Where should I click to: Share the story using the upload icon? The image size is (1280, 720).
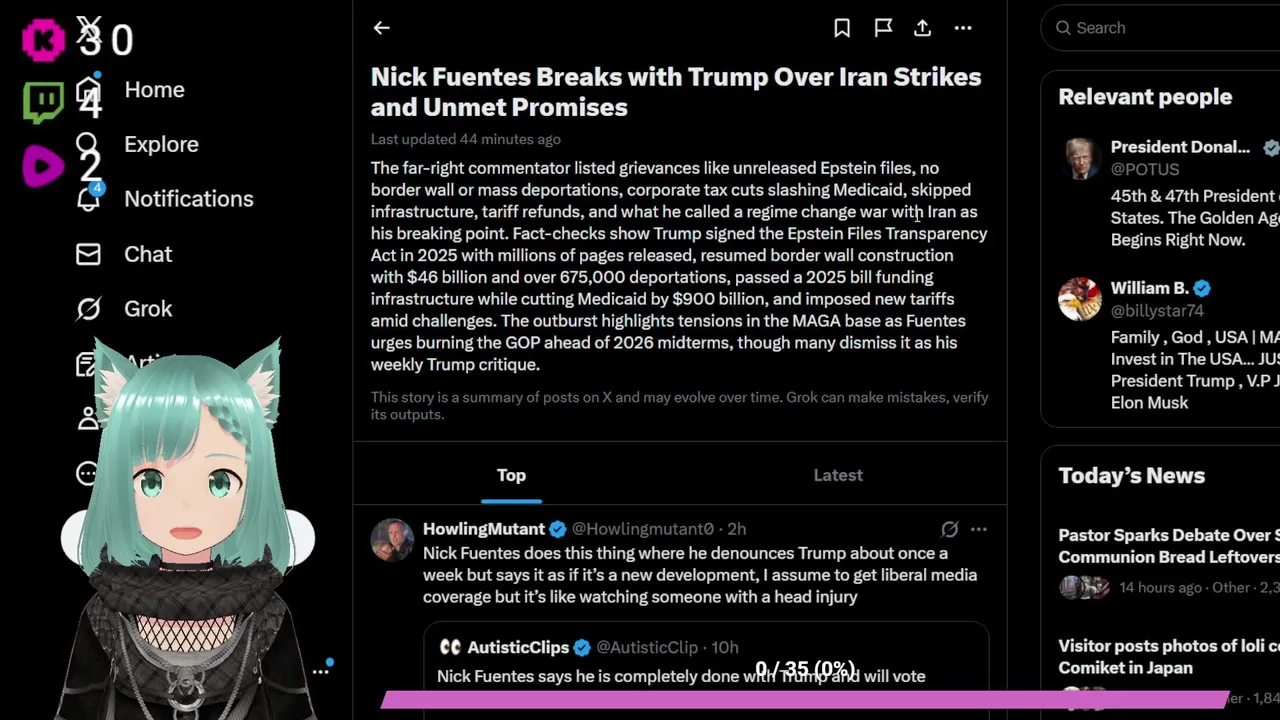923,28
